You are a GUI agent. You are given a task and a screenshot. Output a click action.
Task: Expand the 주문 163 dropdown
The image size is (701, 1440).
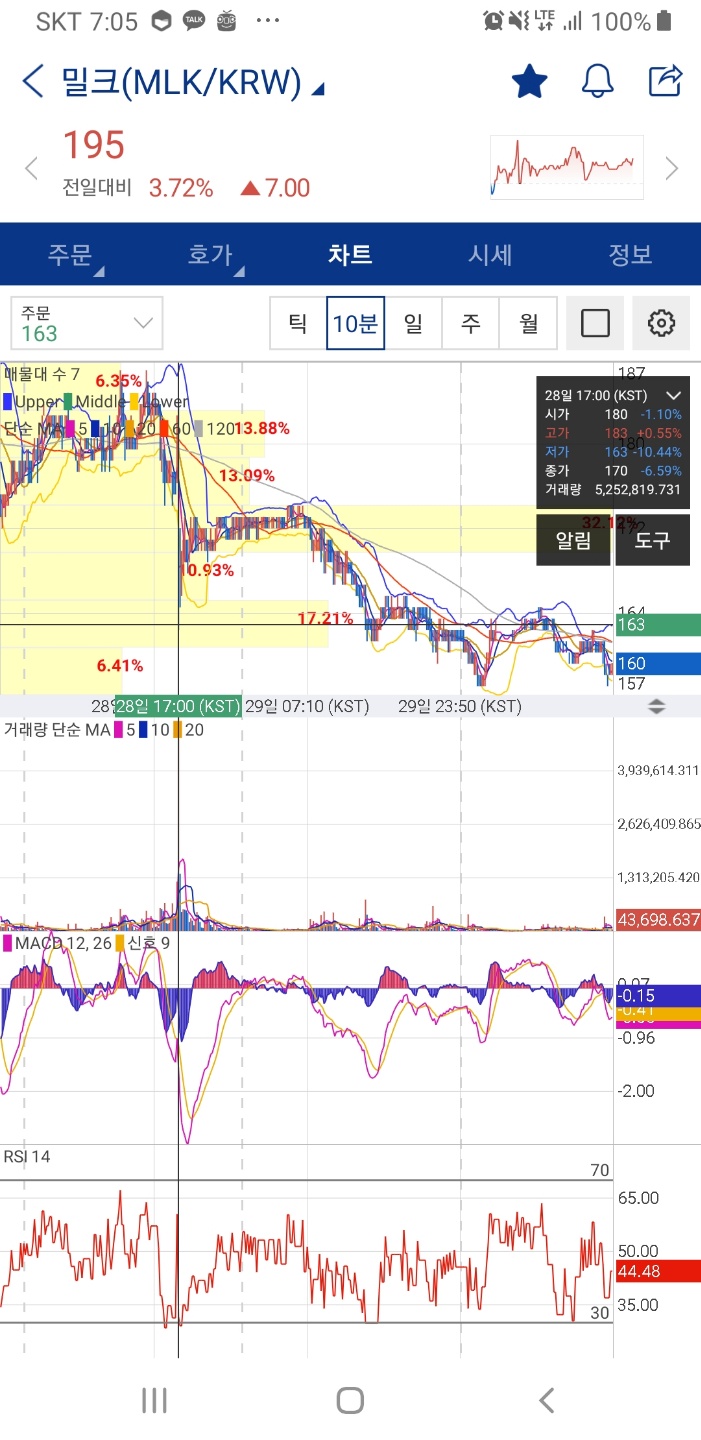pos(86,323)
